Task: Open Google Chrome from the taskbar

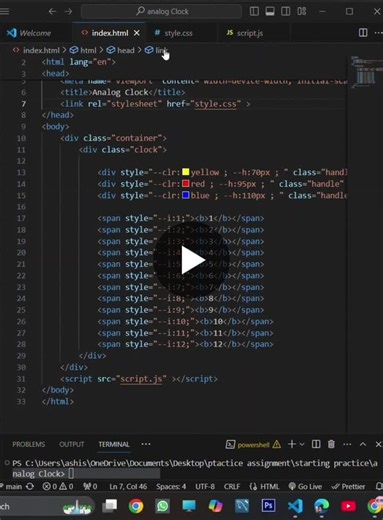Action: click(x=136, y=506)
